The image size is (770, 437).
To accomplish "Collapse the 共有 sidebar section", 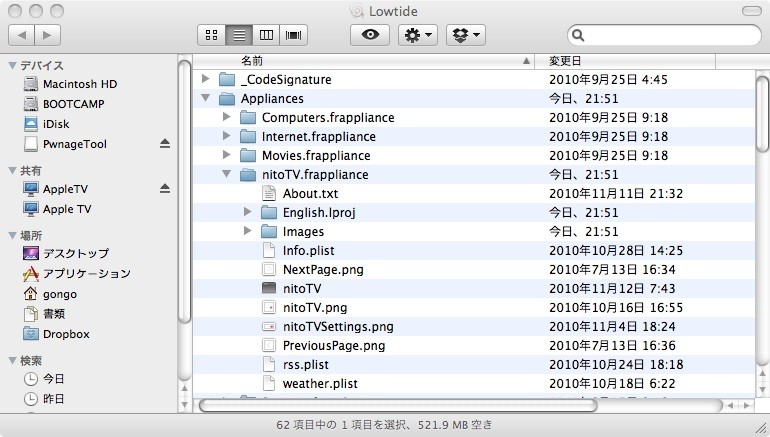I will point(13,170).
